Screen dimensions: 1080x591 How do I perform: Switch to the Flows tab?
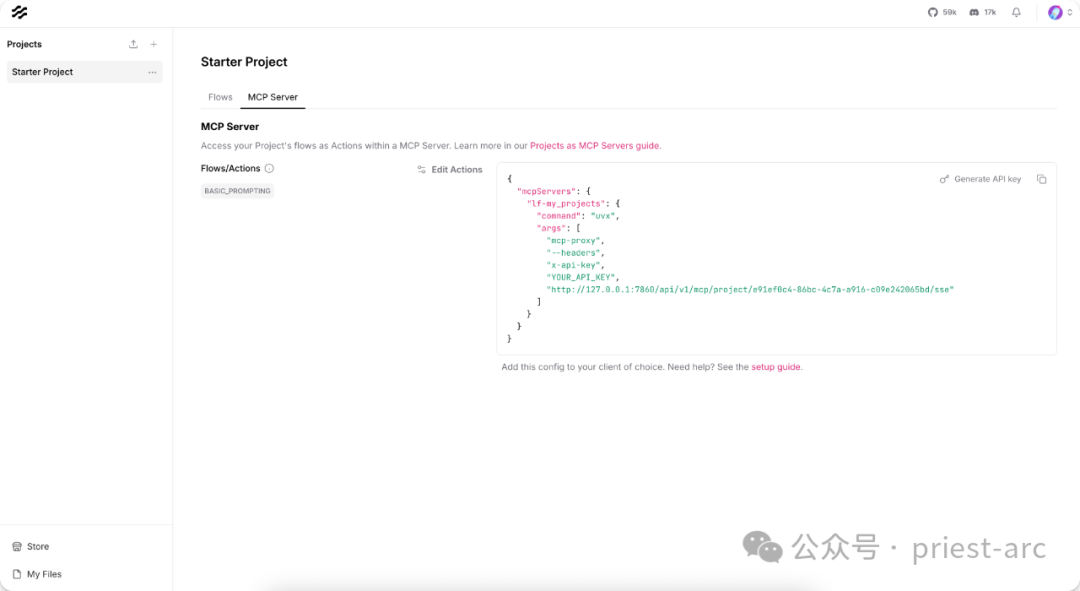220,97
